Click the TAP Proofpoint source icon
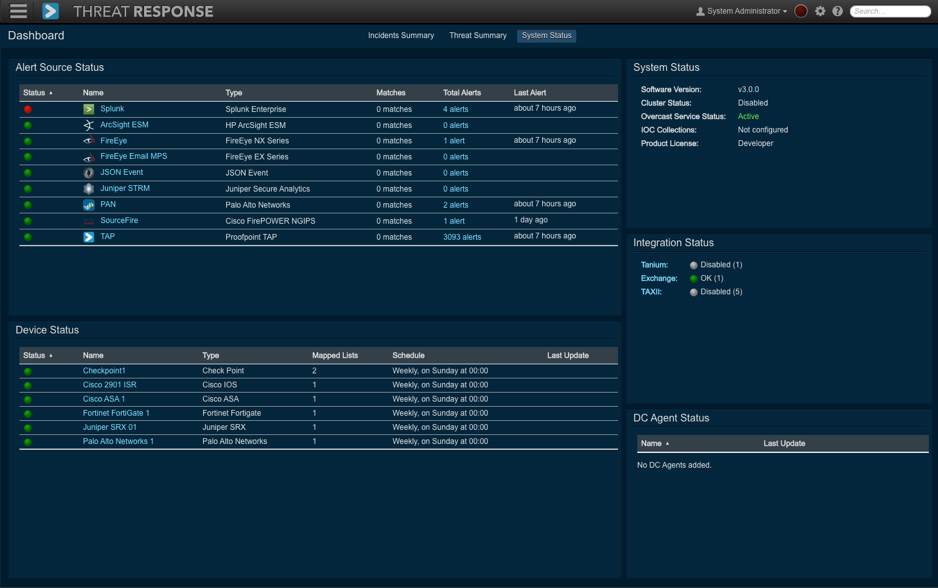This screenshot has height=588, width=938. click(89, 237)
